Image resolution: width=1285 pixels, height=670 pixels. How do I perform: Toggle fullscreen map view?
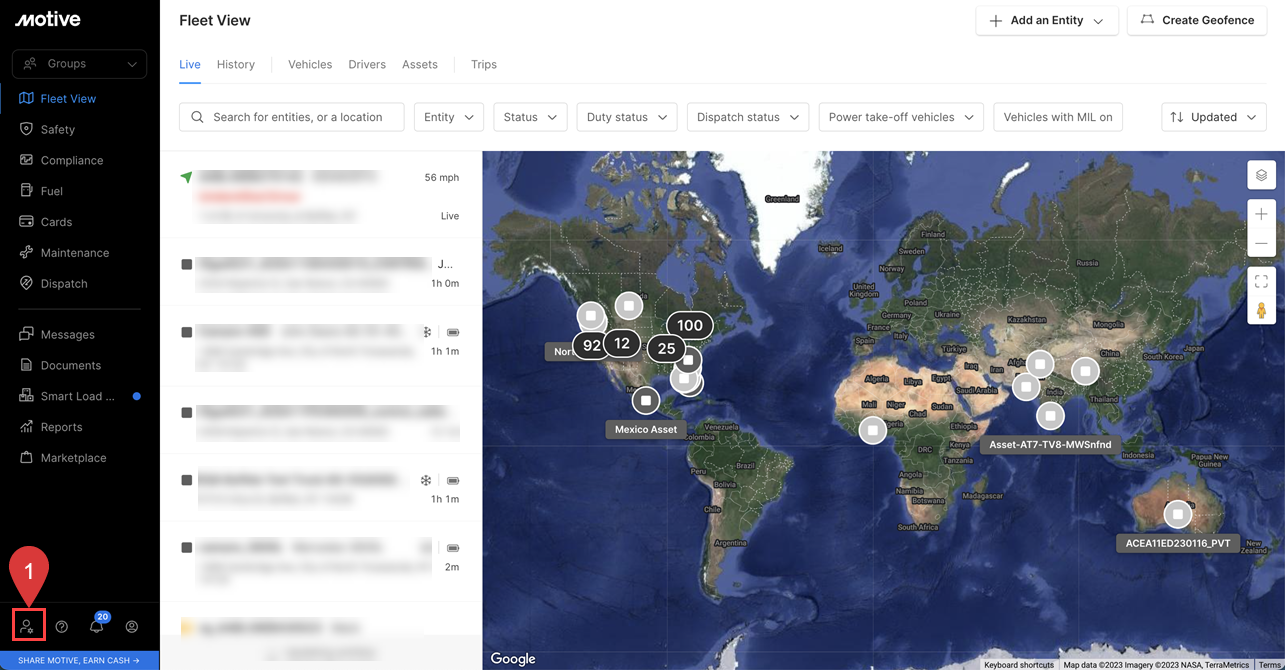coord(1261,282)
